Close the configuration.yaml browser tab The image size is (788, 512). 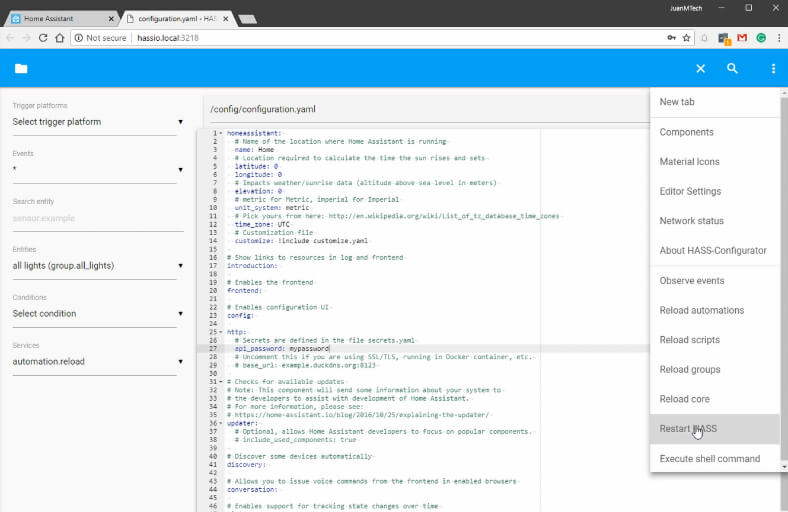pos(226,19)
